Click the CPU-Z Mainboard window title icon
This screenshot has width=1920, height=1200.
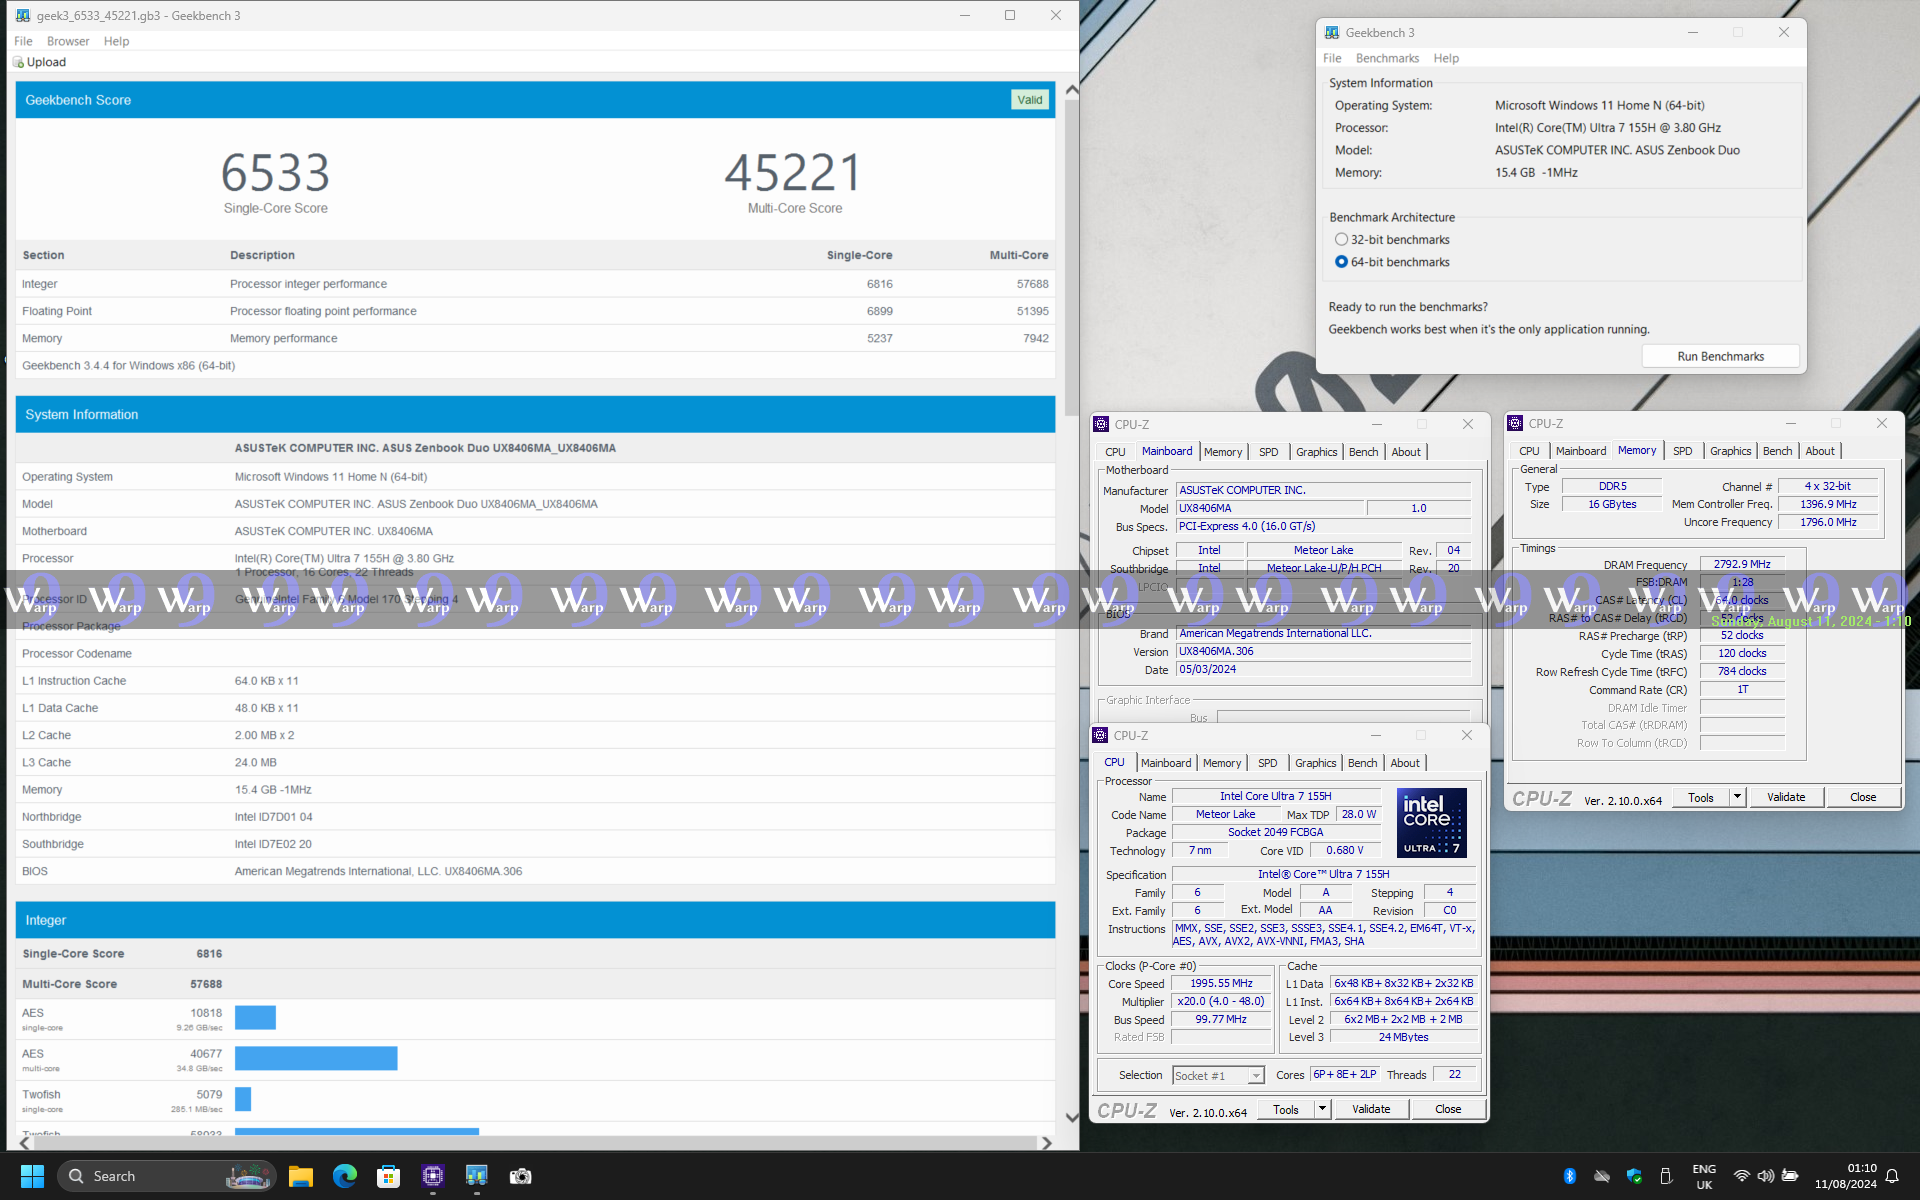click(x=1101, y=424)
